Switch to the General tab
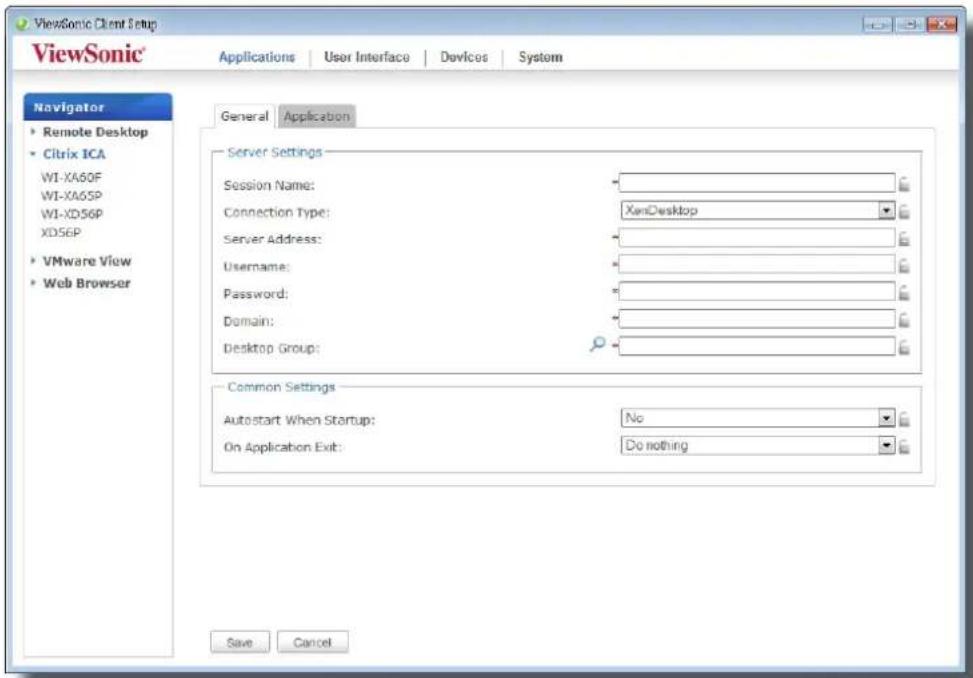Image resolution: width=973 pixels, height=678 pixels. pos(244,116)
